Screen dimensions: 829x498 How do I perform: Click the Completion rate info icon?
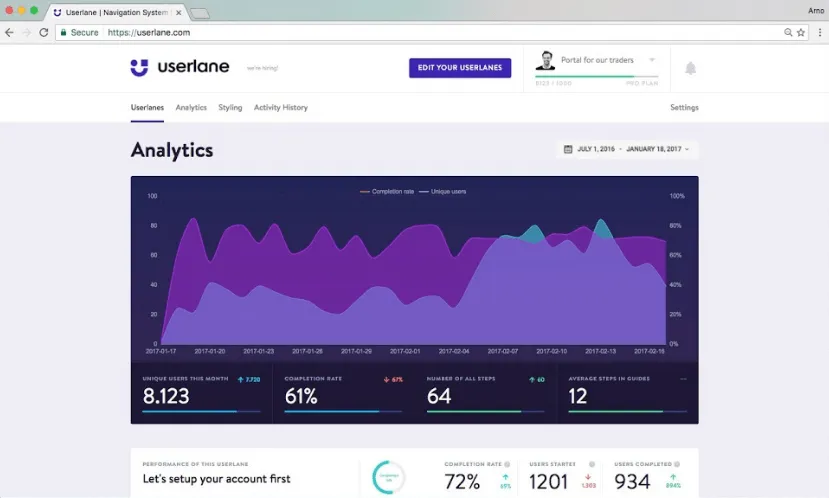tap(507, 464)
